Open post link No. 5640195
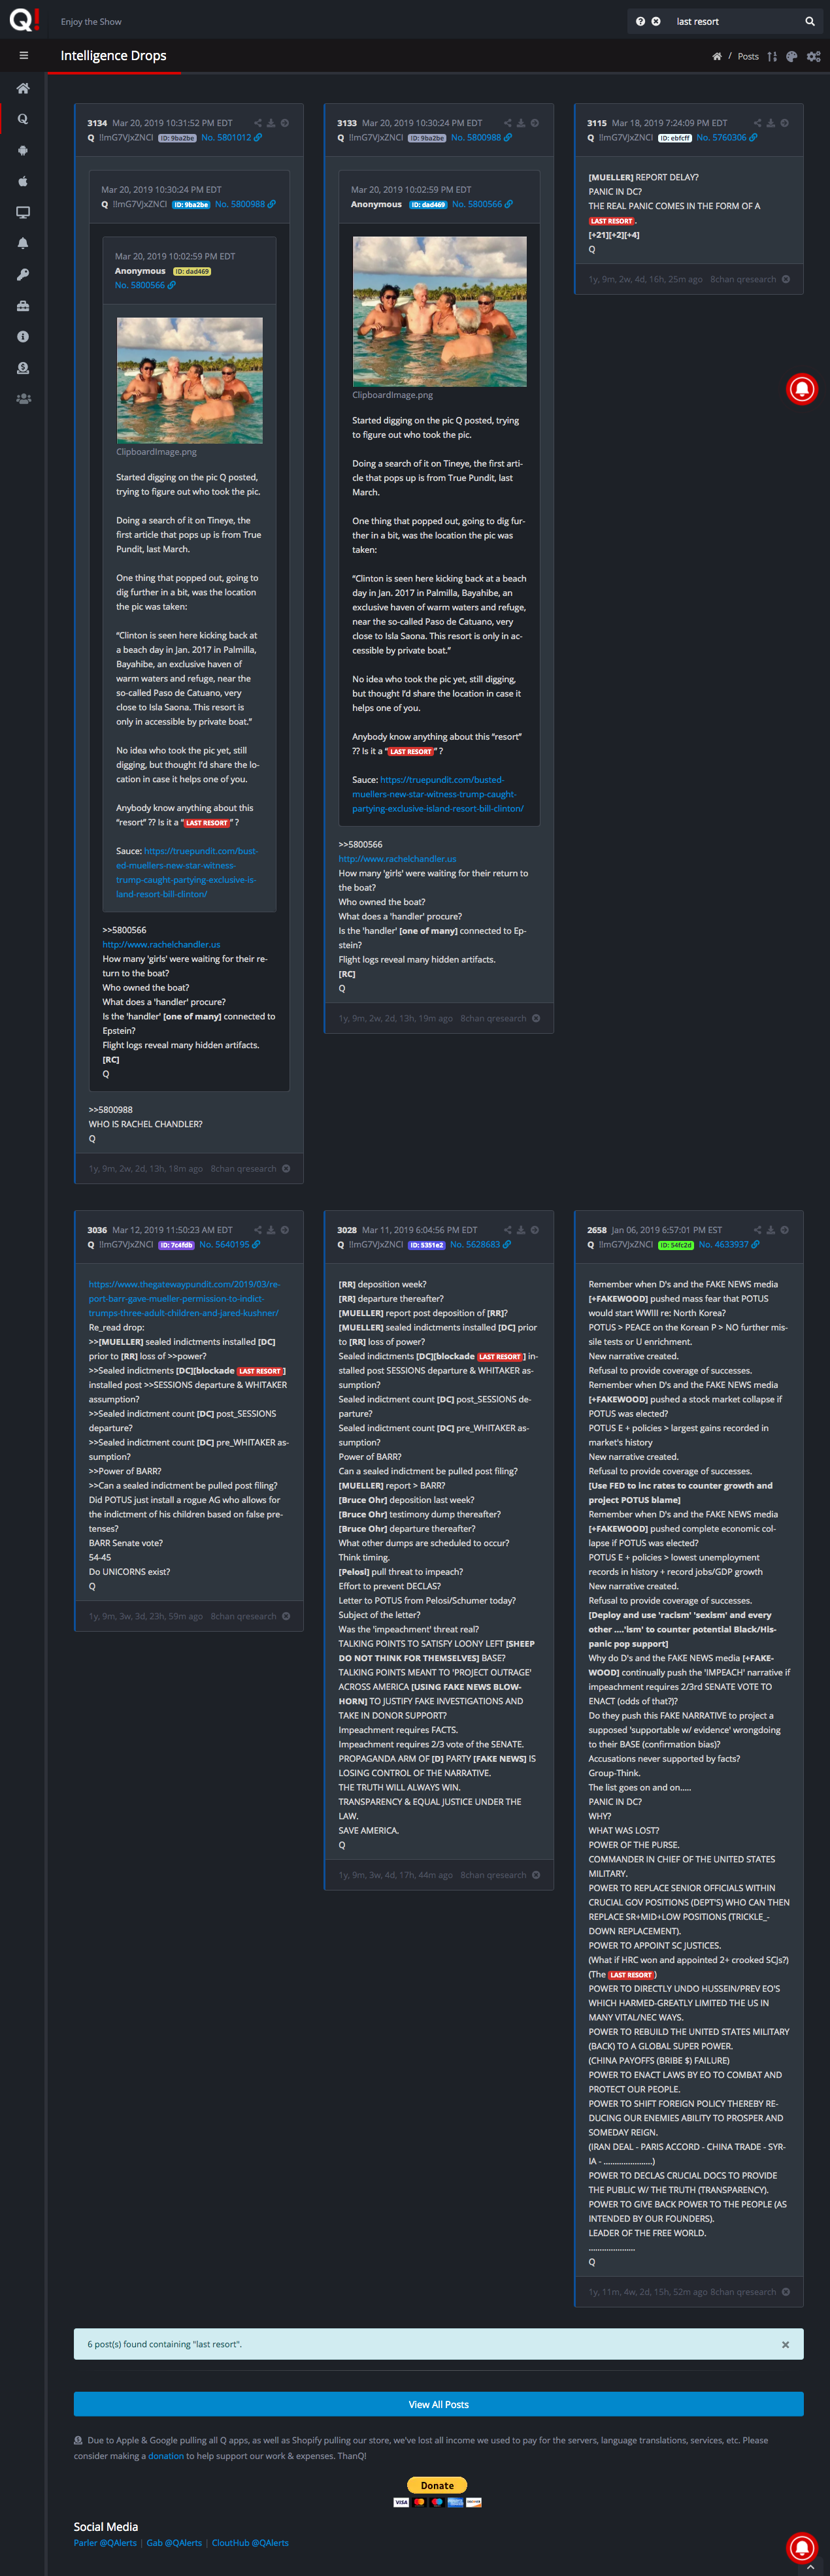 click(229, 1245)
